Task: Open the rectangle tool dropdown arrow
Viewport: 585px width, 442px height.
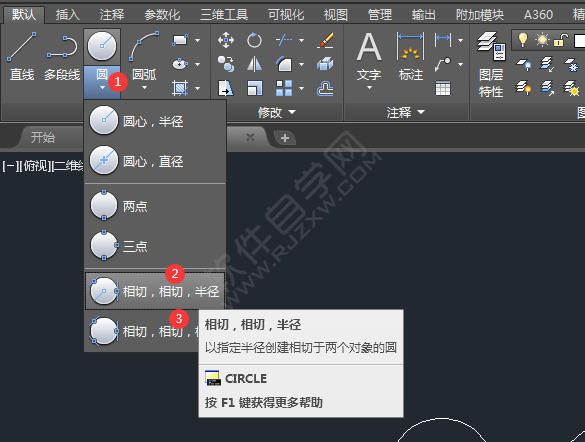Action: pos(197,40)
